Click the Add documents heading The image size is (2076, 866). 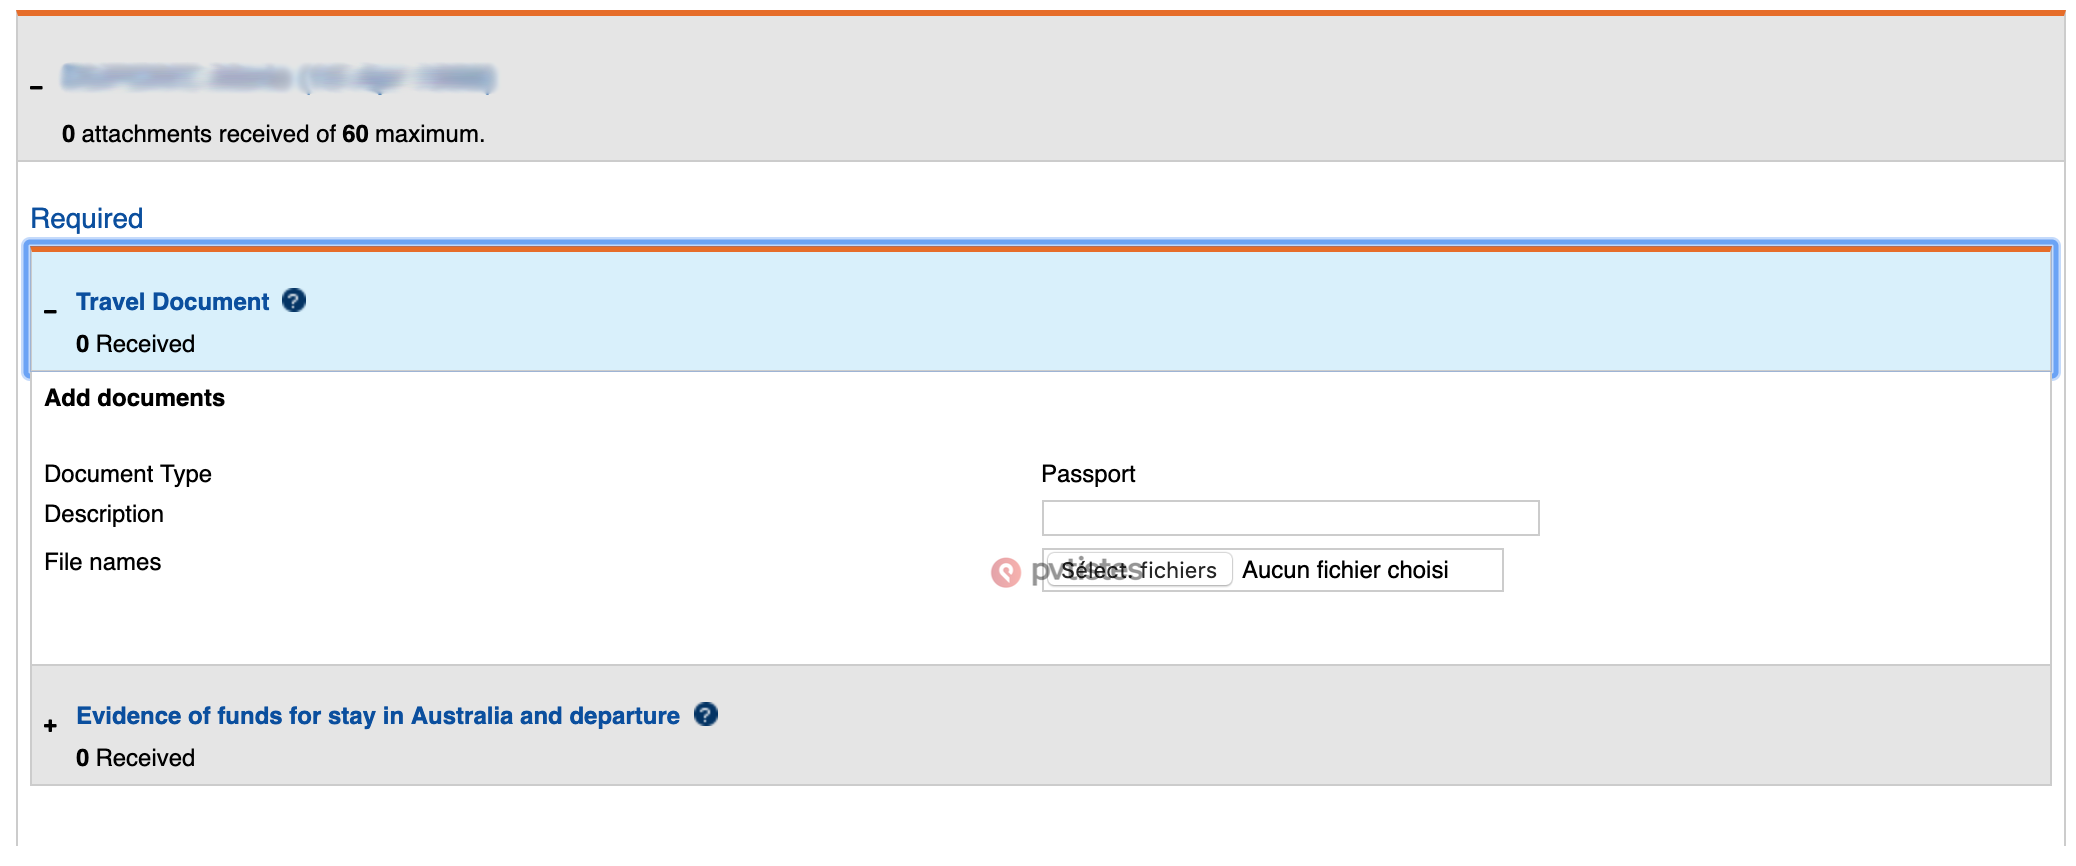[134, 398]
